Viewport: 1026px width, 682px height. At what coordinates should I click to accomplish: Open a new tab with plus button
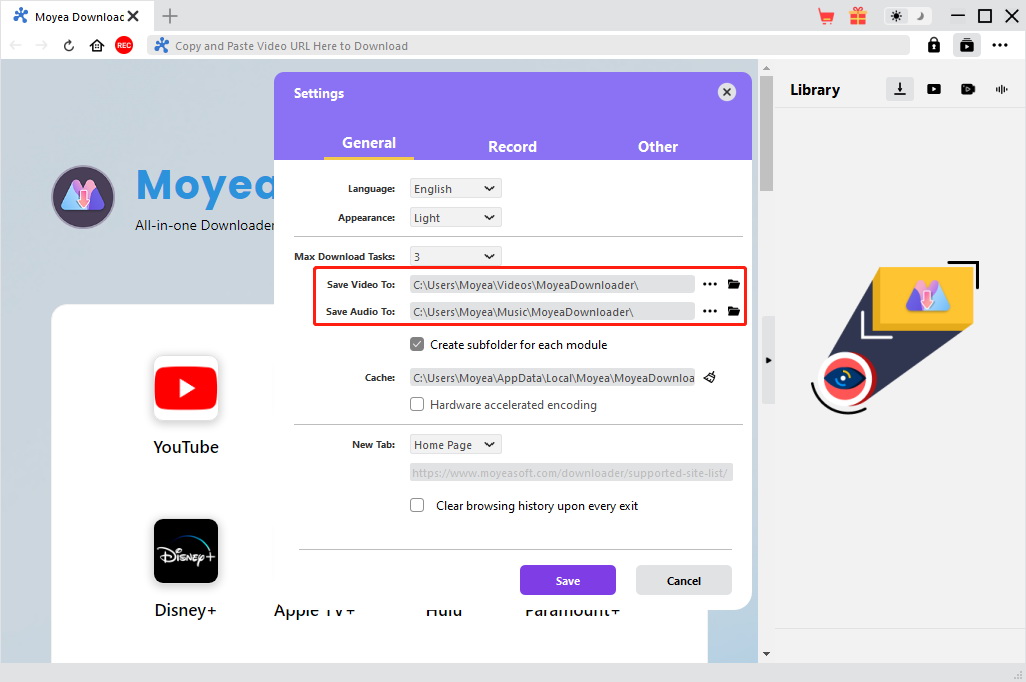169,16
